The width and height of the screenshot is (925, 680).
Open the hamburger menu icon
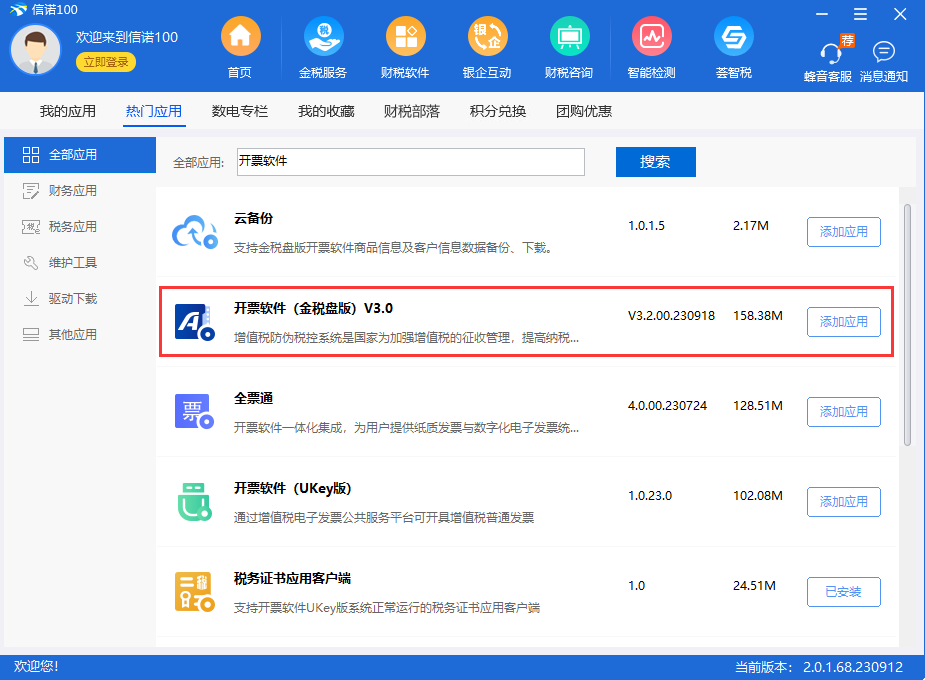860,14
